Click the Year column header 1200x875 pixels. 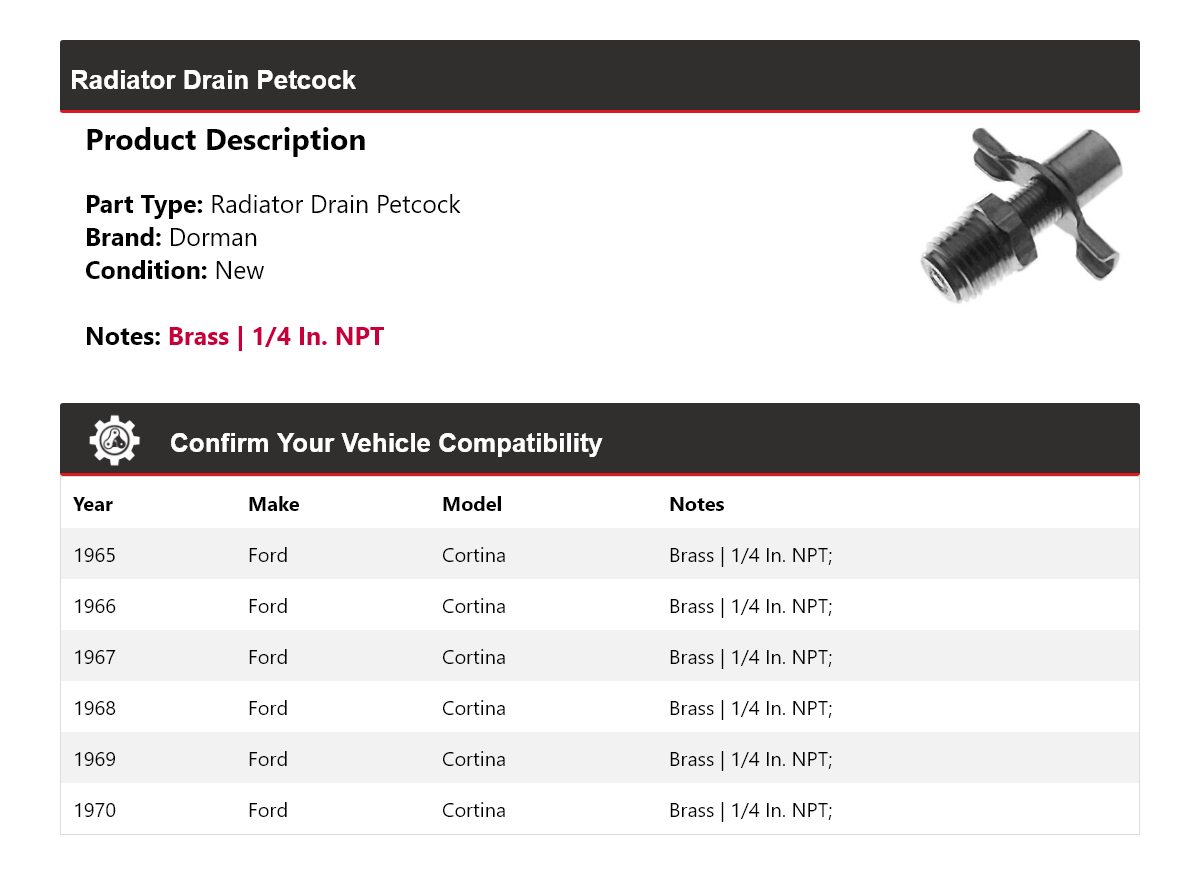[x=93, y=504]
